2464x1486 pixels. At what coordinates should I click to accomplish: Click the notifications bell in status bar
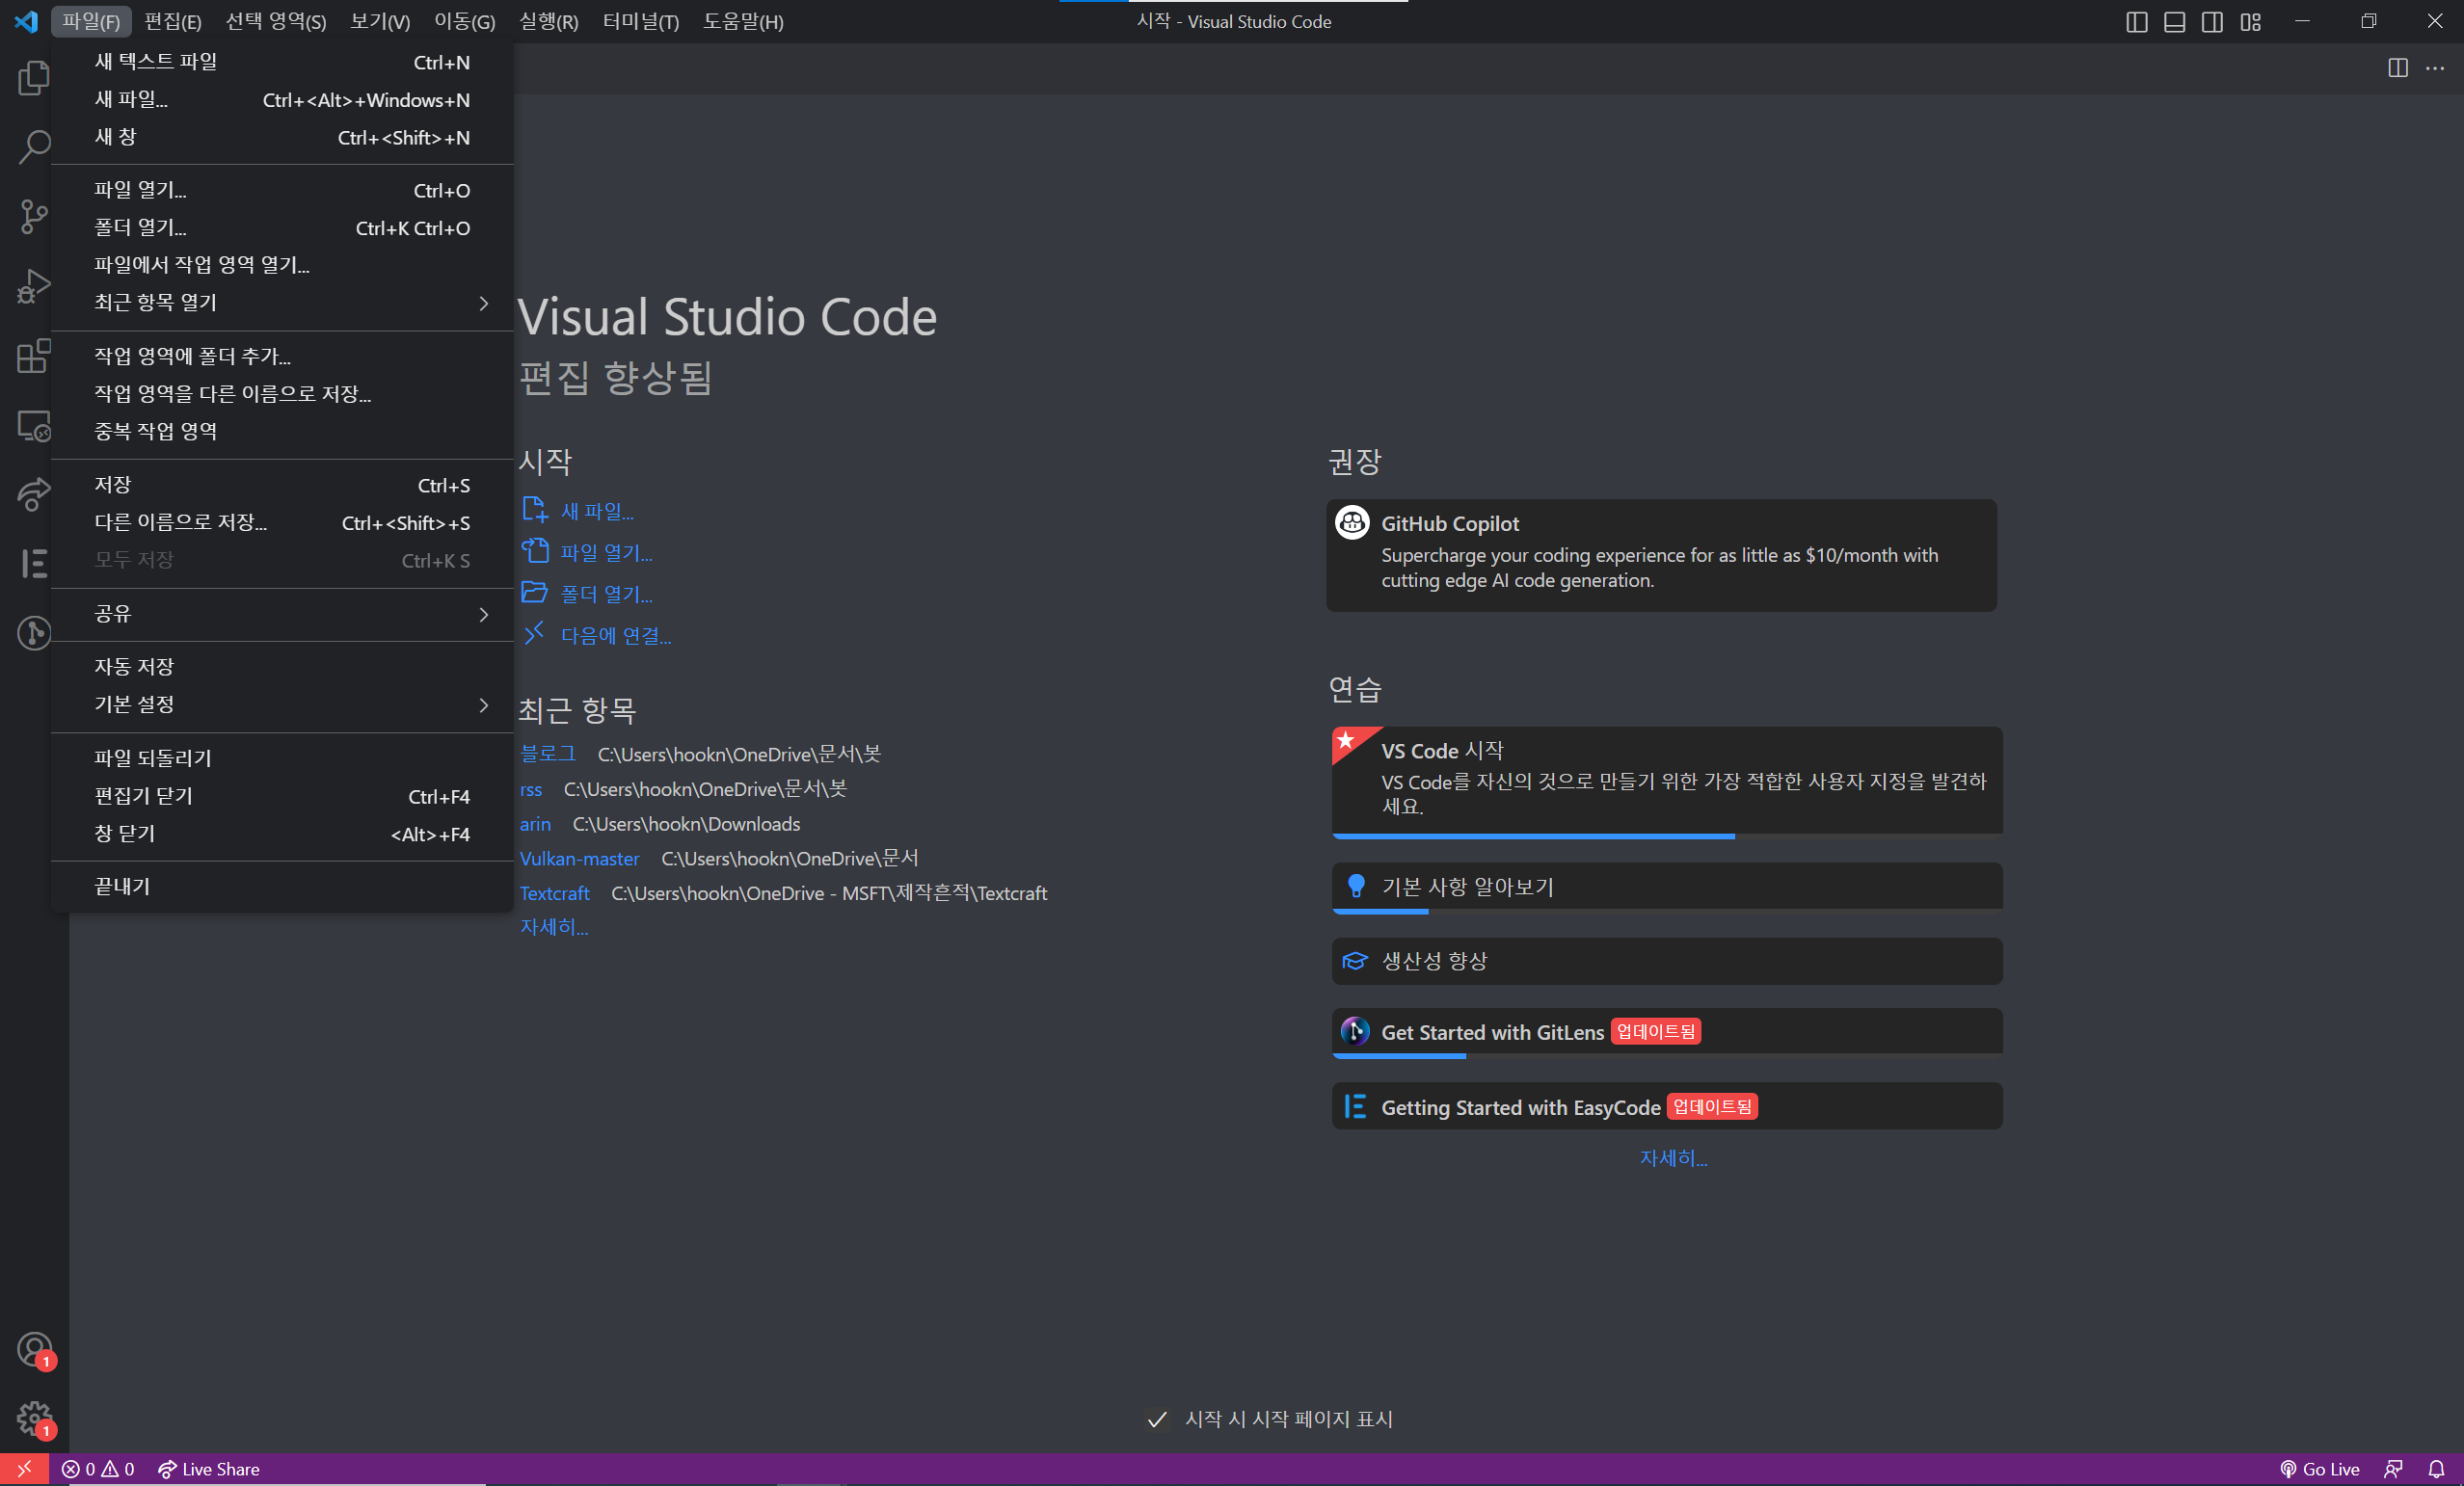point(2437,1469)
